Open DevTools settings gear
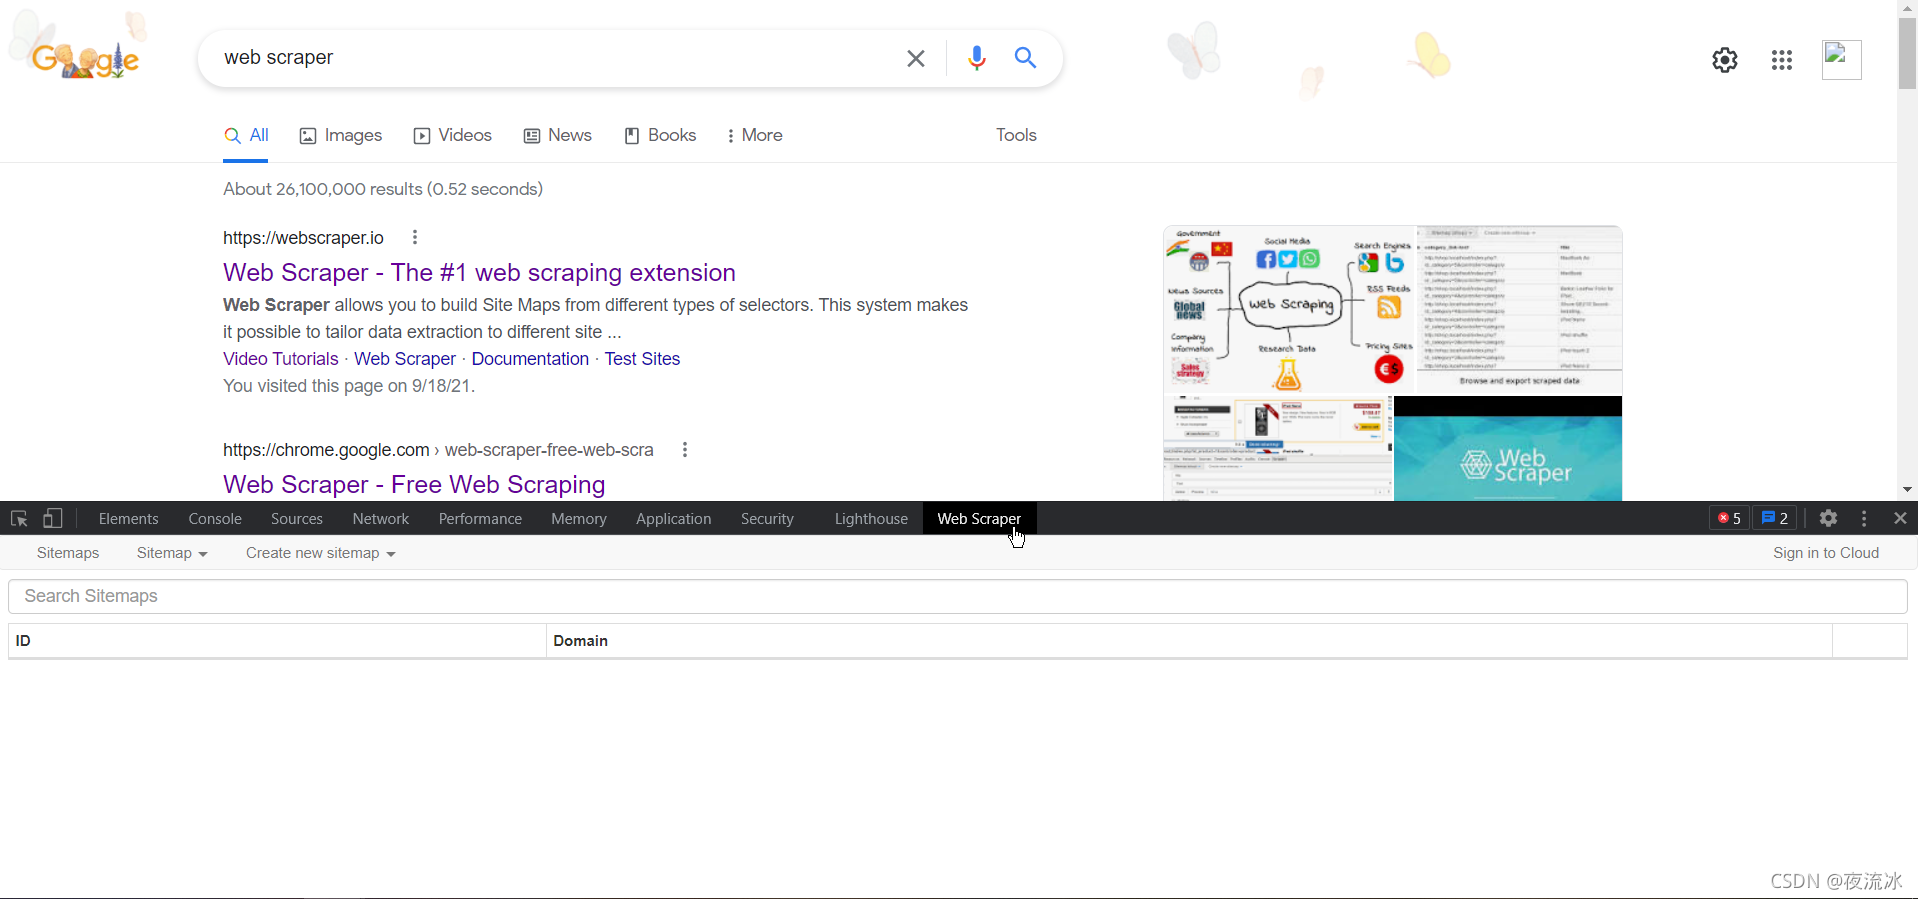Screen dimensions: 1918x899 click(1828, 518)
